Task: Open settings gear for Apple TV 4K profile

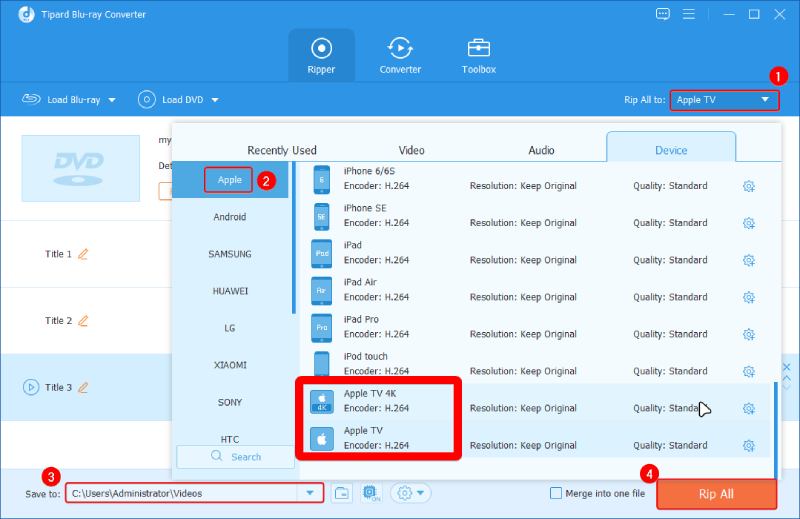Action: pos(748,408)
